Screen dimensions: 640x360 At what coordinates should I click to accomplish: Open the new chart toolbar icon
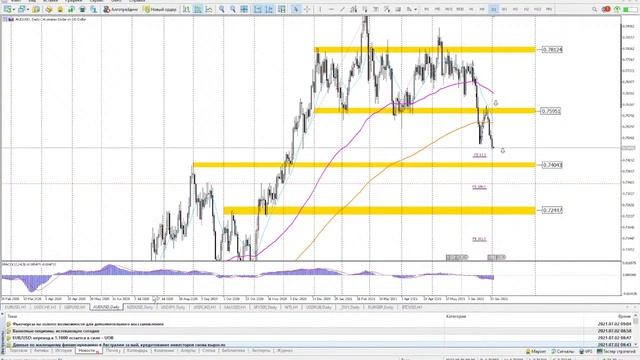pyautogui.click(x=7, y=9)
